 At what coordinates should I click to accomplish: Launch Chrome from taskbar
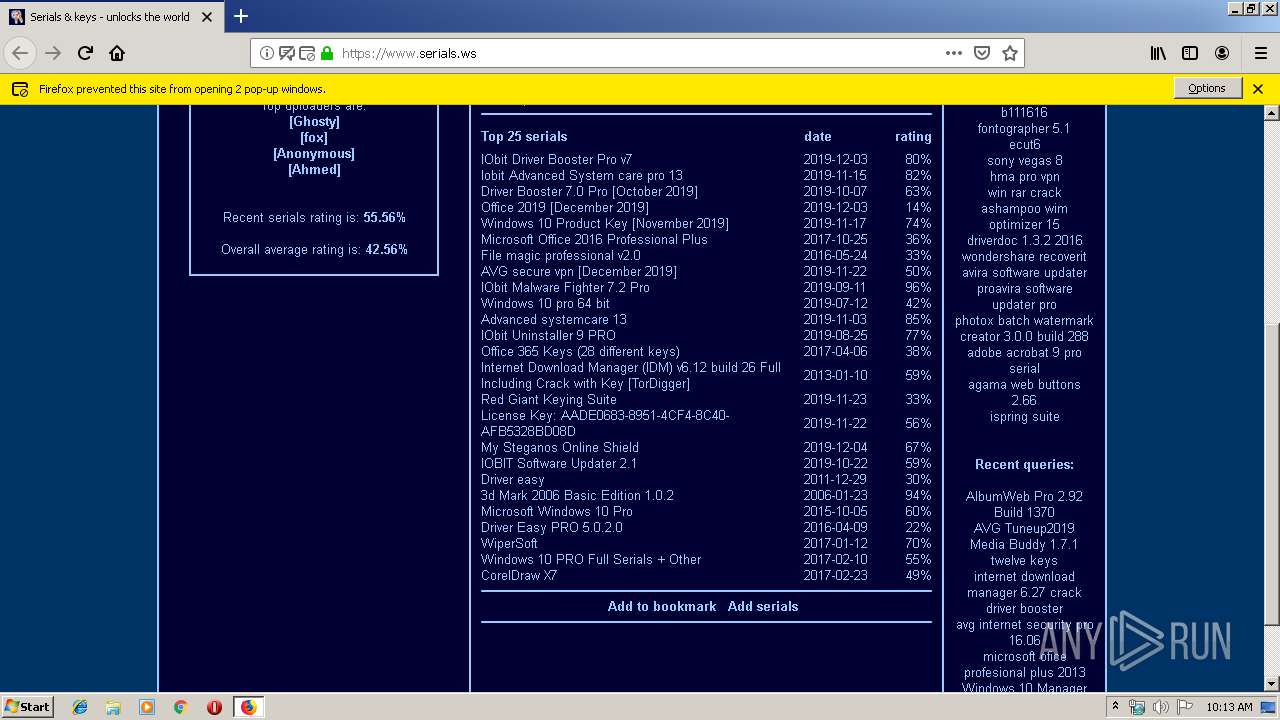[x=181, y=707]
